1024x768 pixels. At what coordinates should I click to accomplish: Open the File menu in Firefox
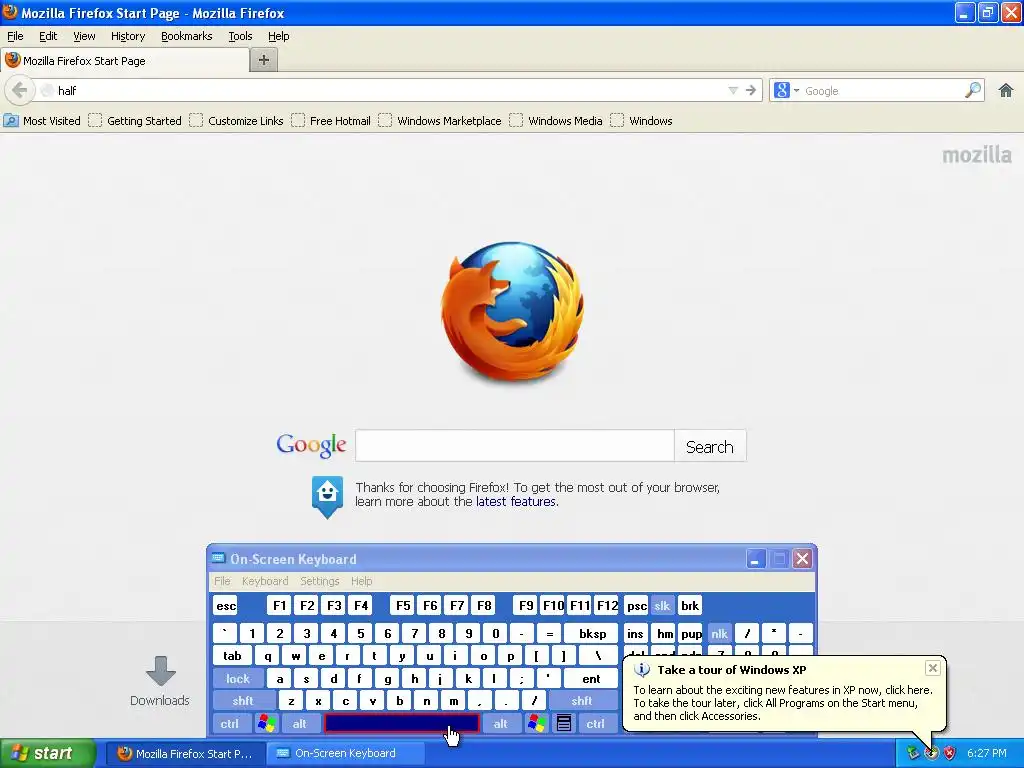click(x=15, y=36)
